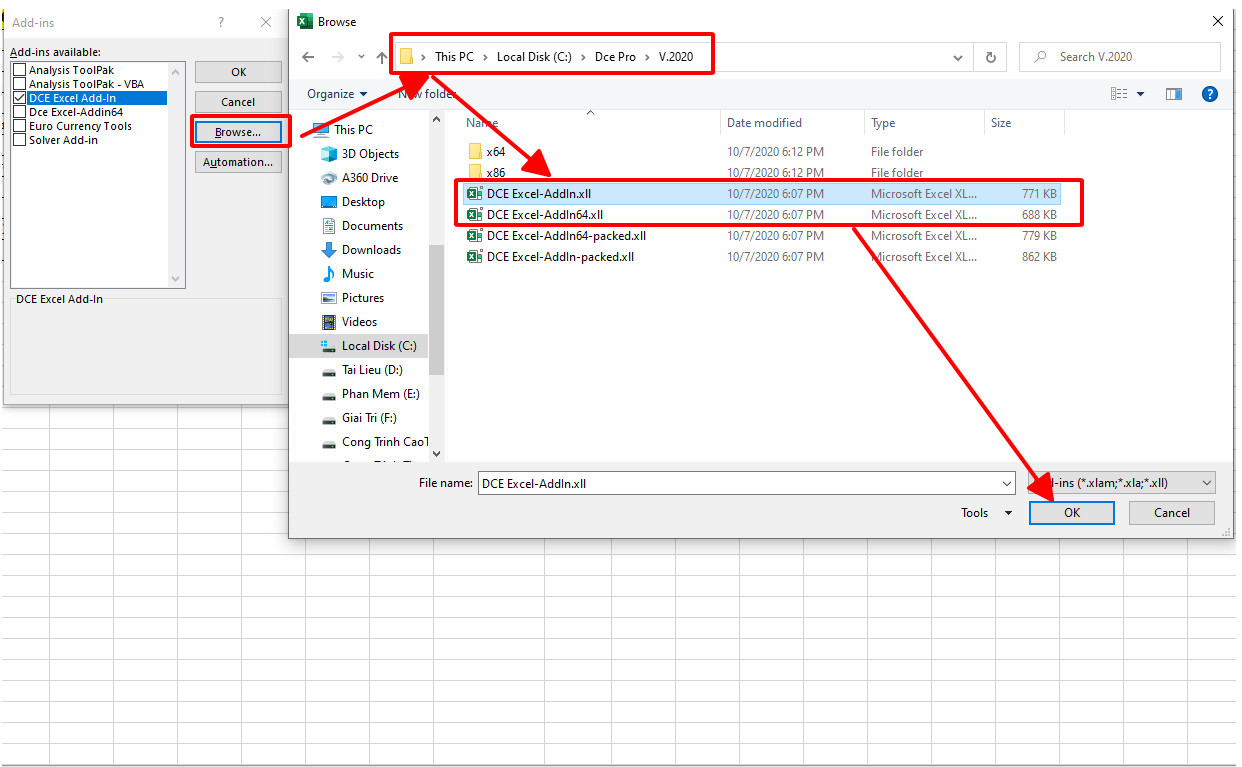Open the Tools dropdown
The height and width of the screenshot is (767, 1242).
pyautogui.click(x=987, y=513)
